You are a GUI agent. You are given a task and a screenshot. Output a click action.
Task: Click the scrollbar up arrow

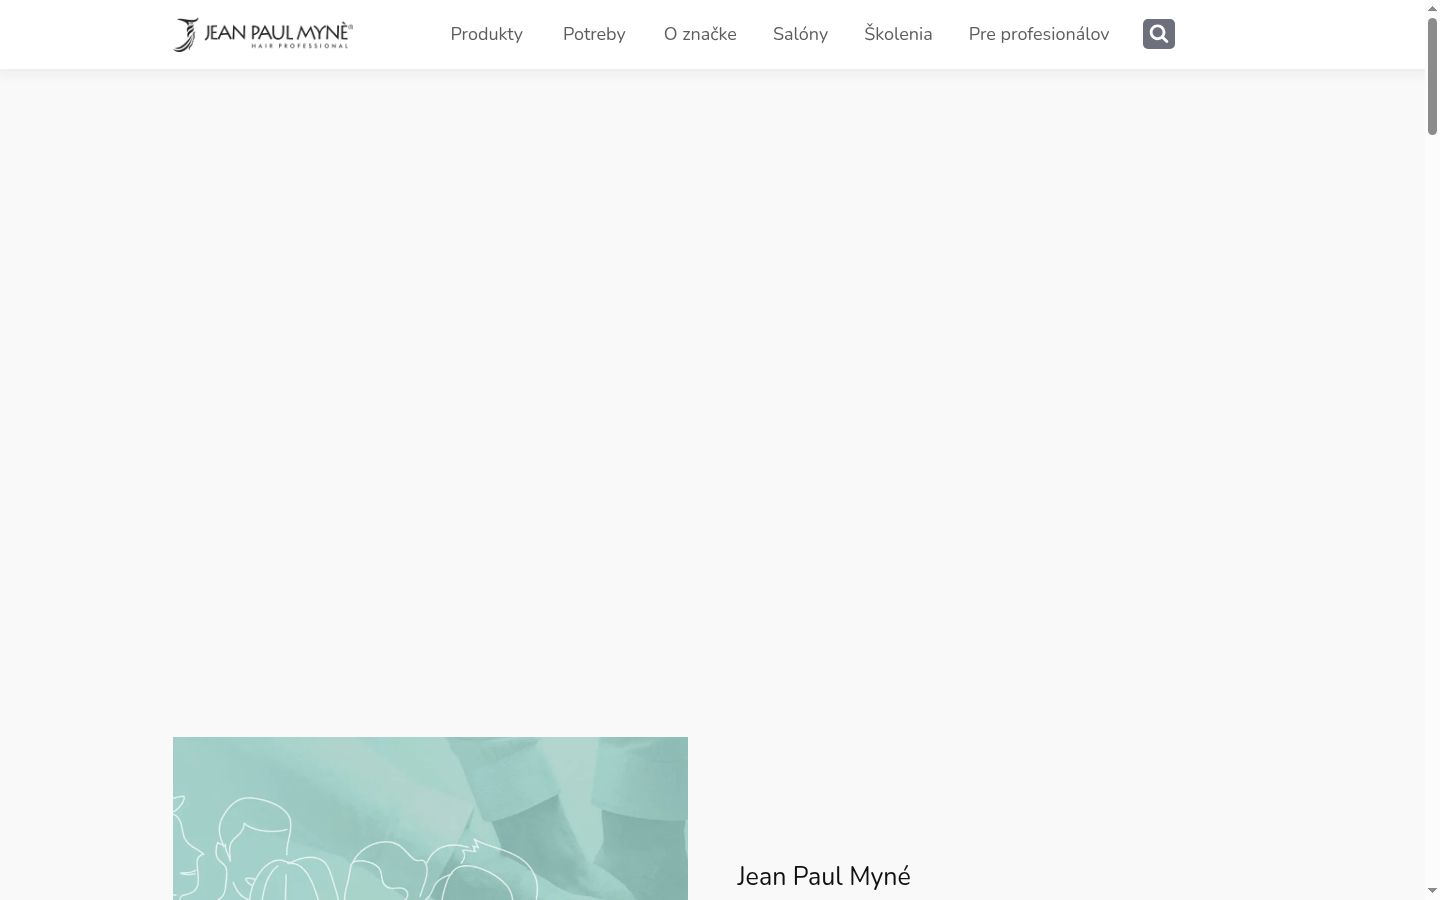[1432, 8]
